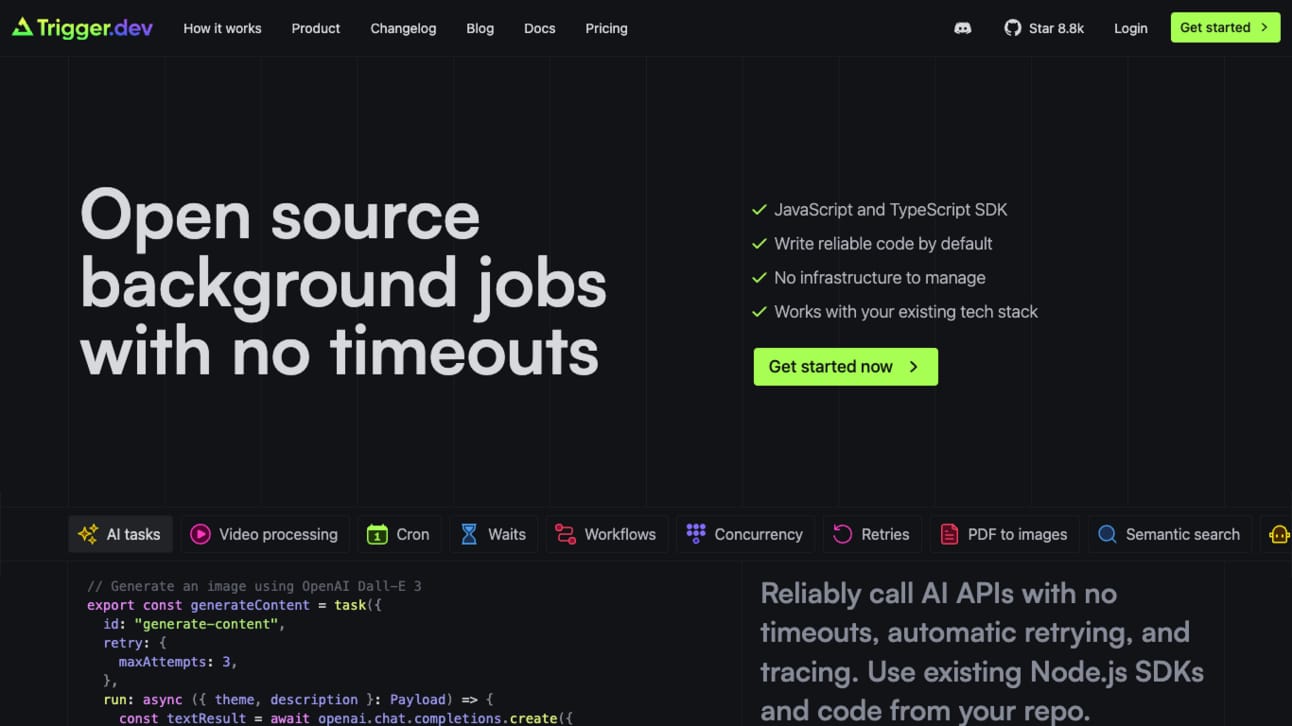Click the Cron calendar icon

click(377, 534)
